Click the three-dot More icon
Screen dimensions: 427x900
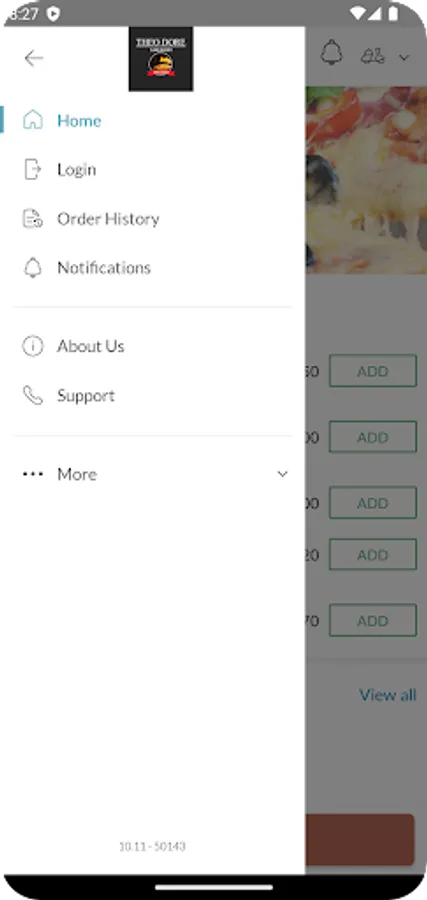[33, 474]
